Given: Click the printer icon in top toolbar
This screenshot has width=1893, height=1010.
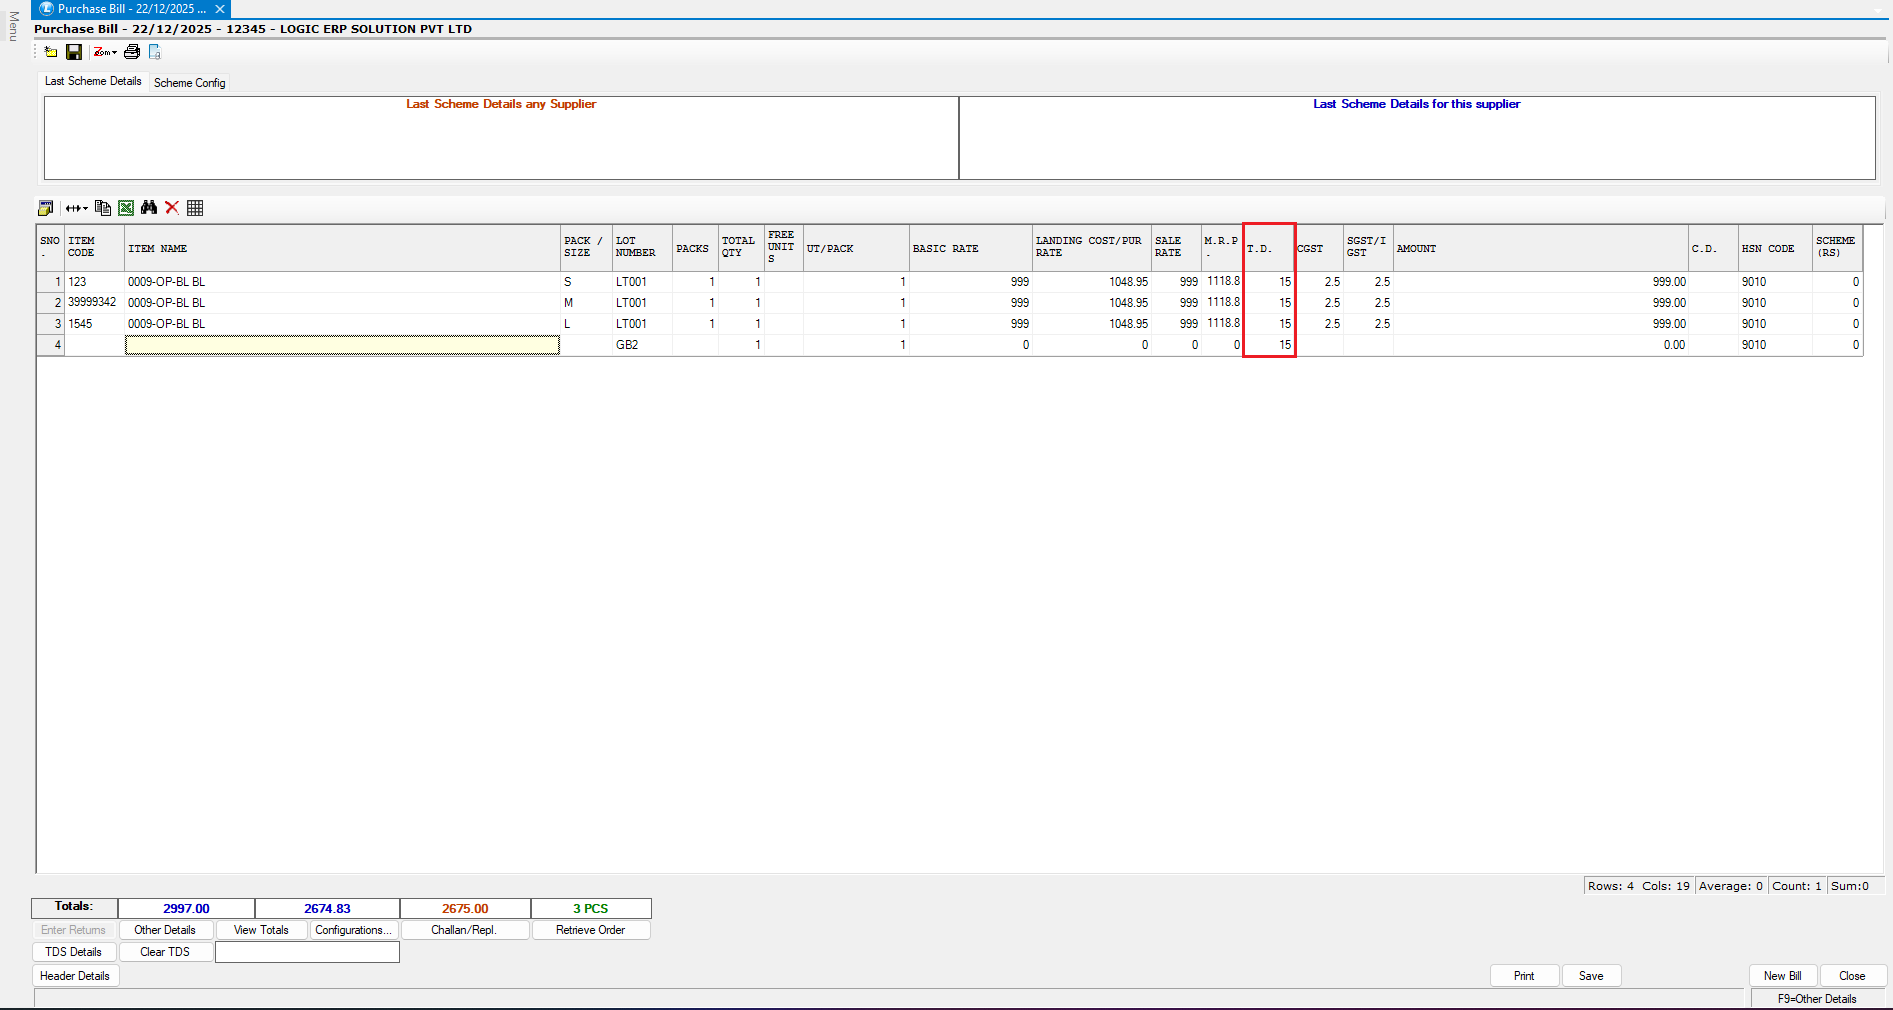Looking at the screenshot, I should click(x=132, y=52).
